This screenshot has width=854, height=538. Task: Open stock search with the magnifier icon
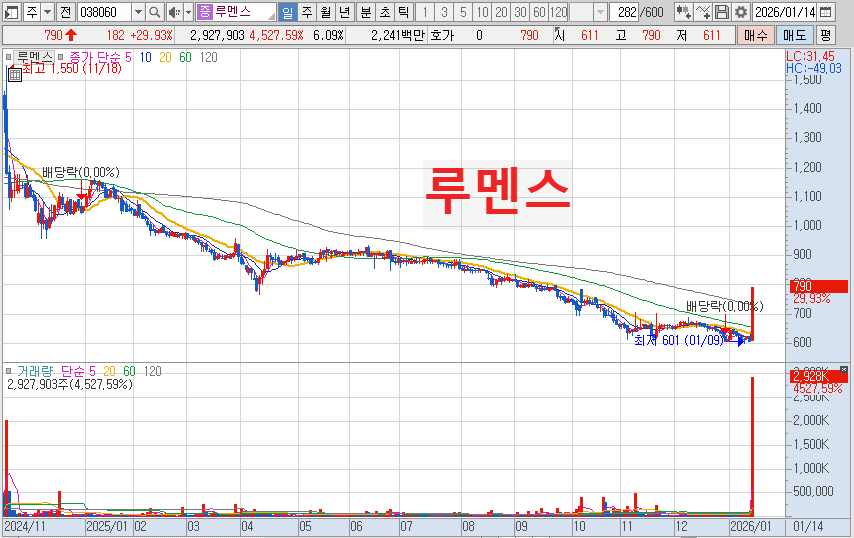click(x=155, y=11)
